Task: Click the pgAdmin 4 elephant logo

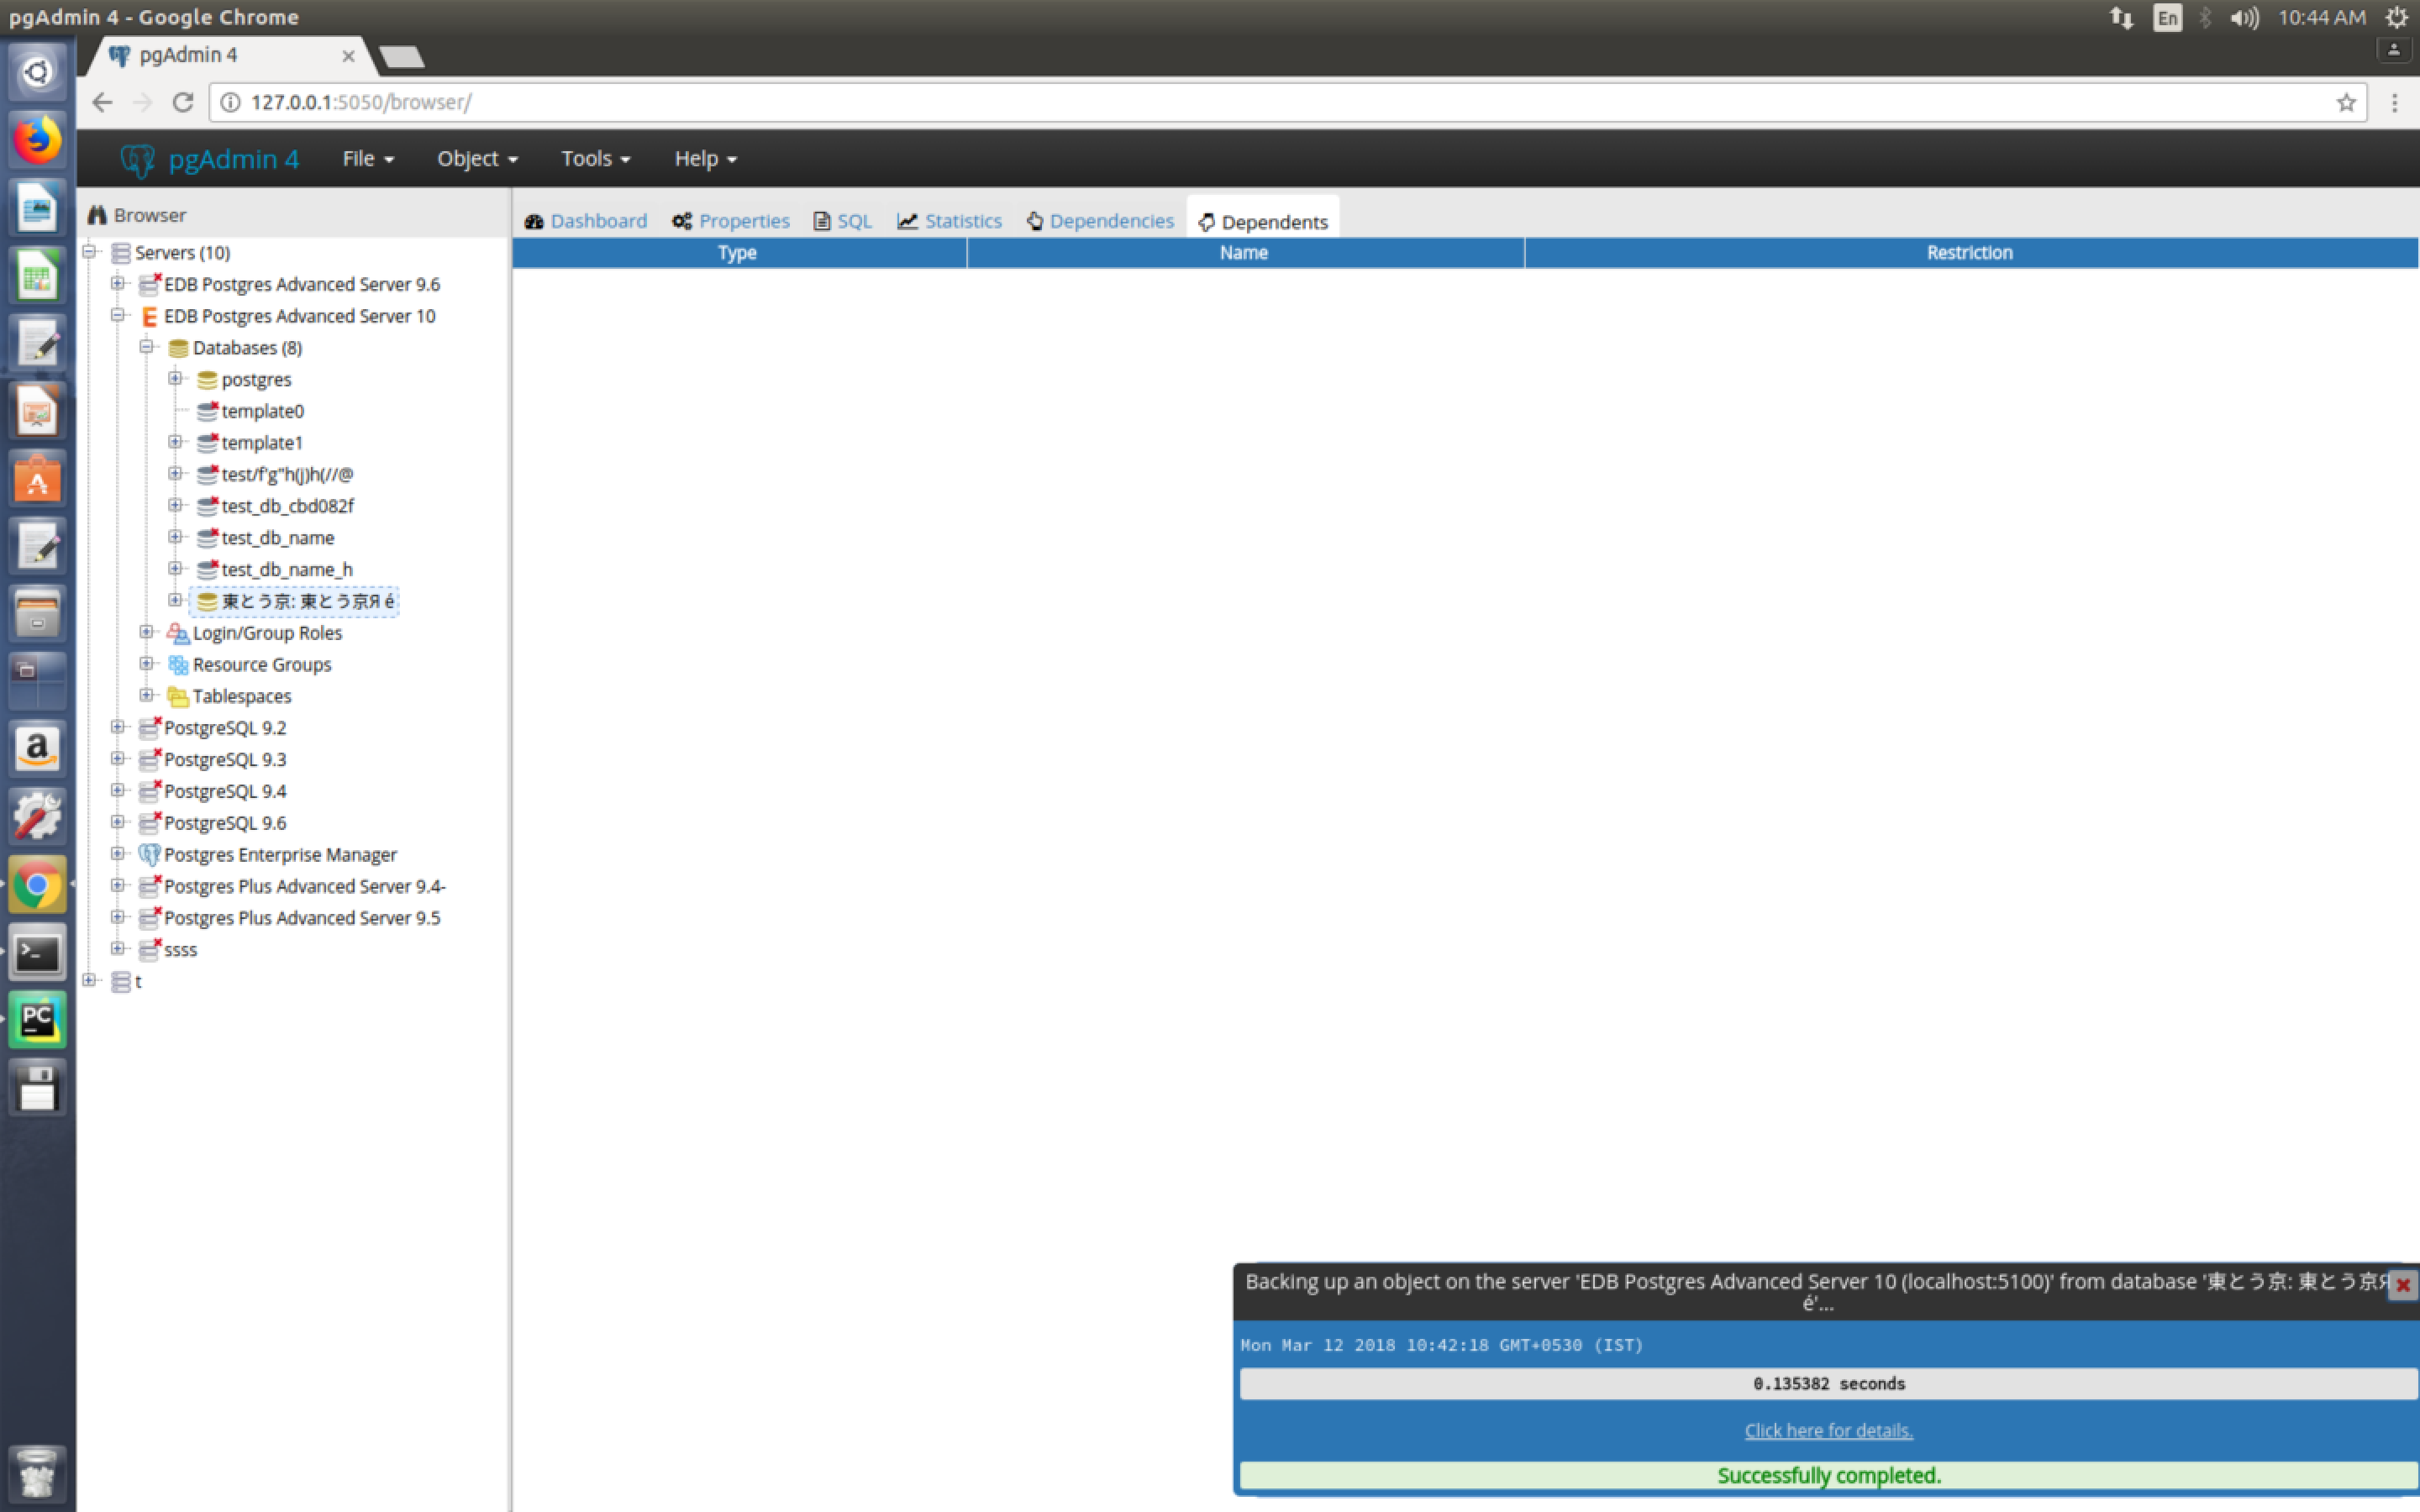Action: tap(138, 159)
